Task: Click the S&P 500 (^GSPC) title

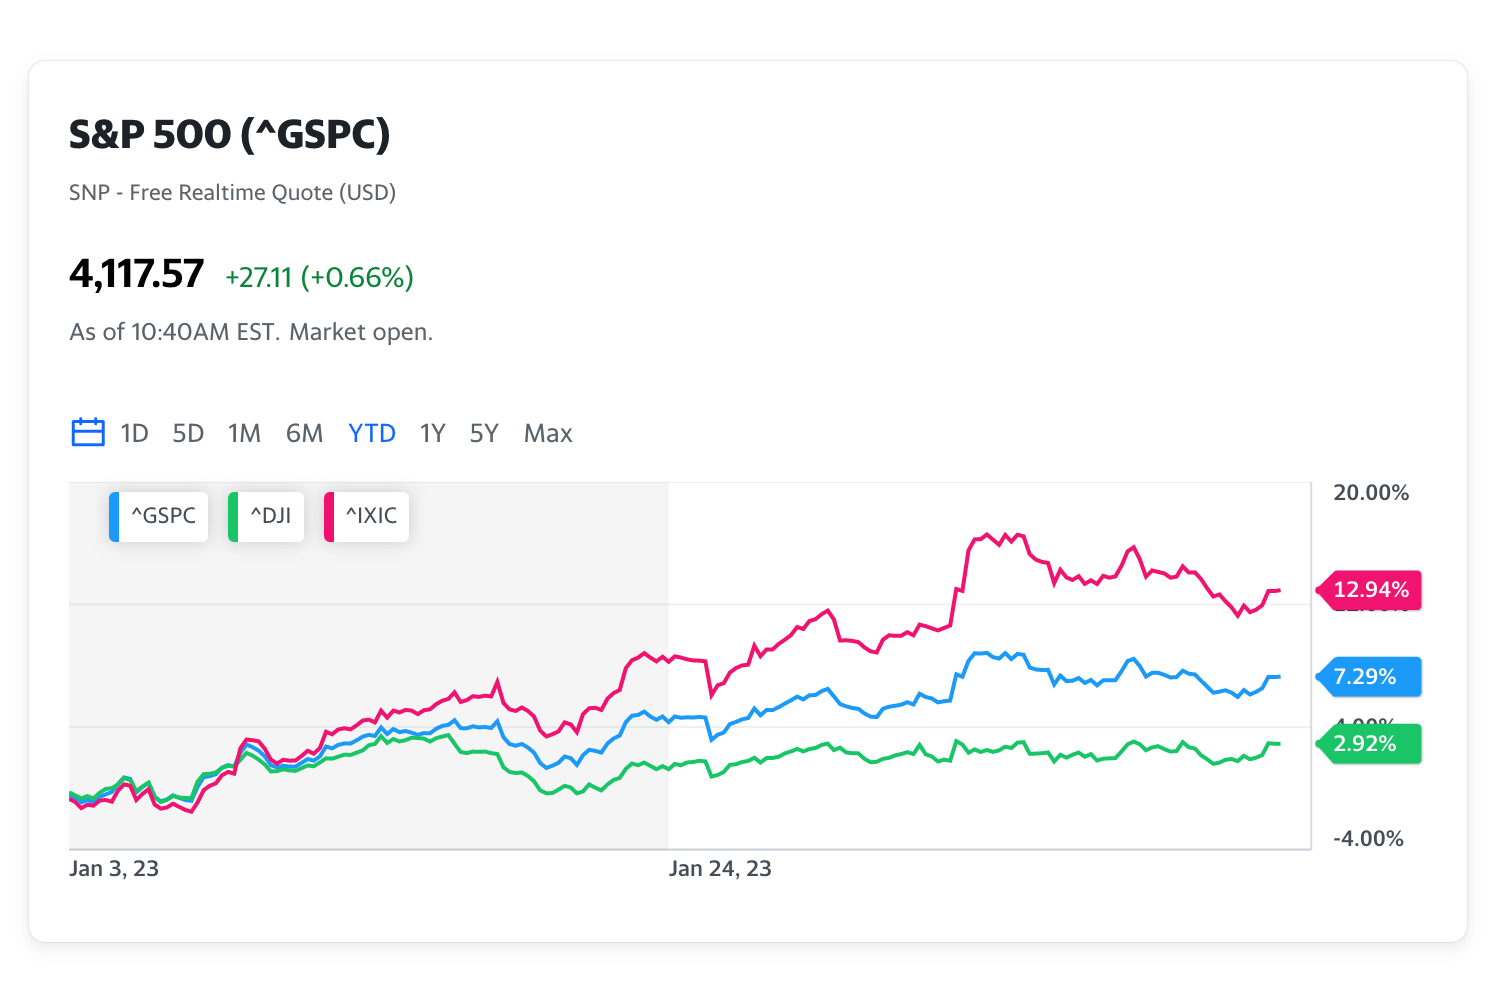Action: coord(229,134)
